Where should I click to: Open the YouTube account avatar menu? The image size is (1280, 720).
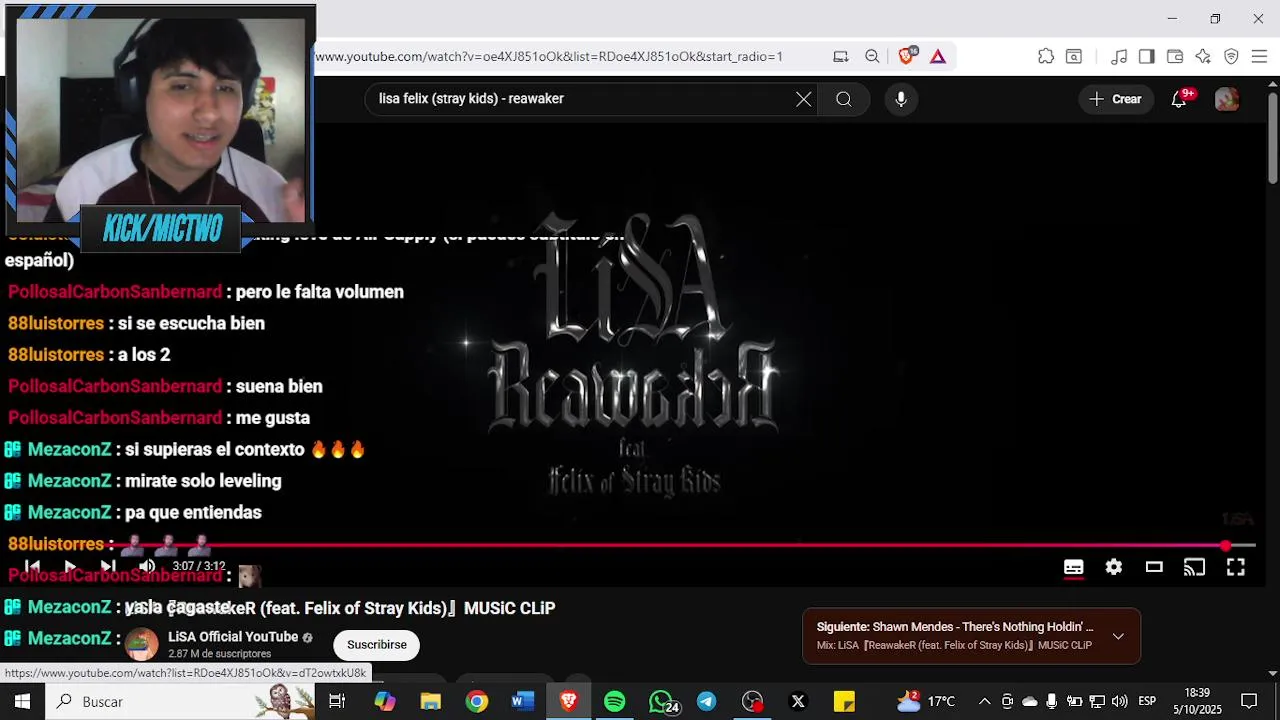pyautogui.click(x=1227, y=99)
